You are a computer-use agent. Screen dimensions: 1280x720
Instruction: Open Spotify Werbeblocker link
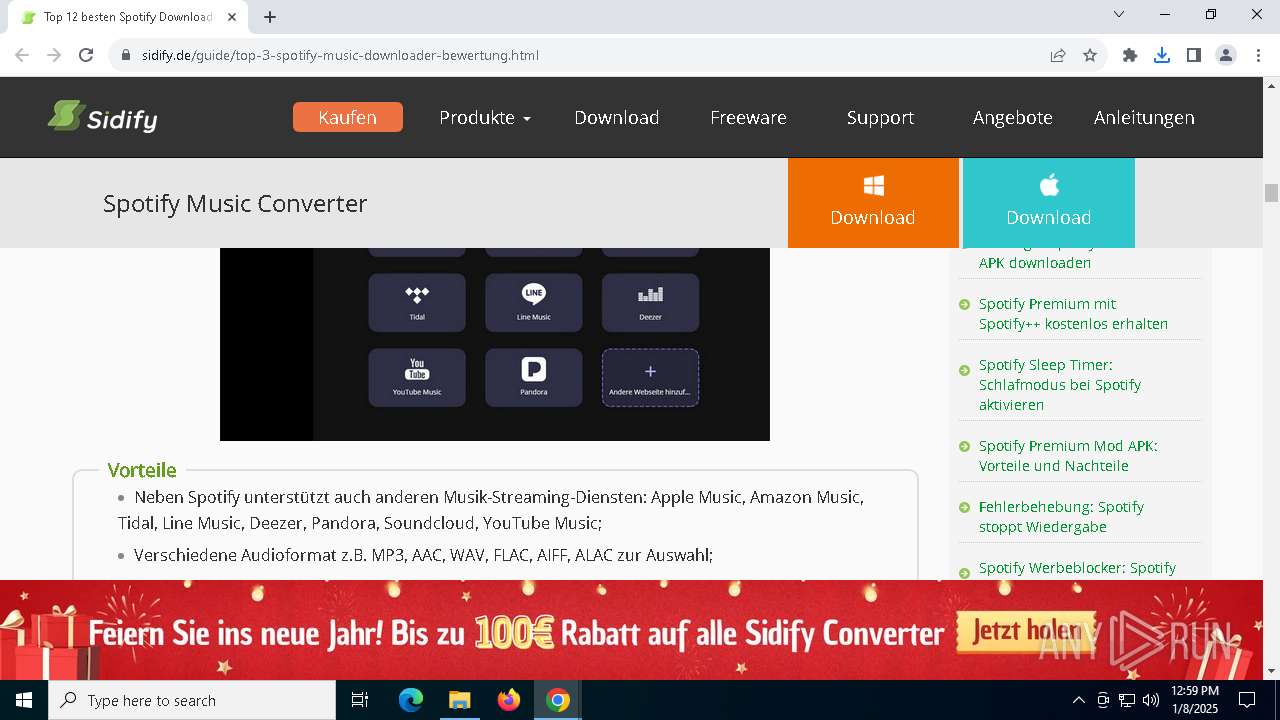click(1077, 568)
